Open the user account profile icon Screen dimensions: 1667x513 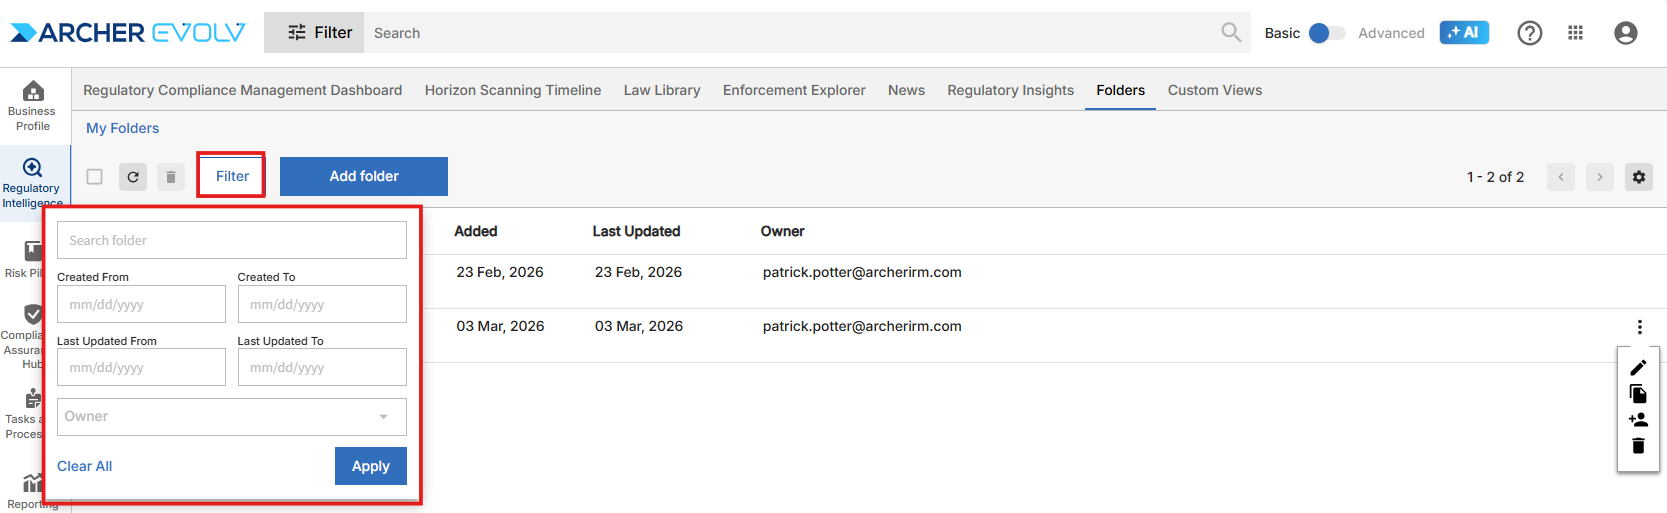(1625, 33)
